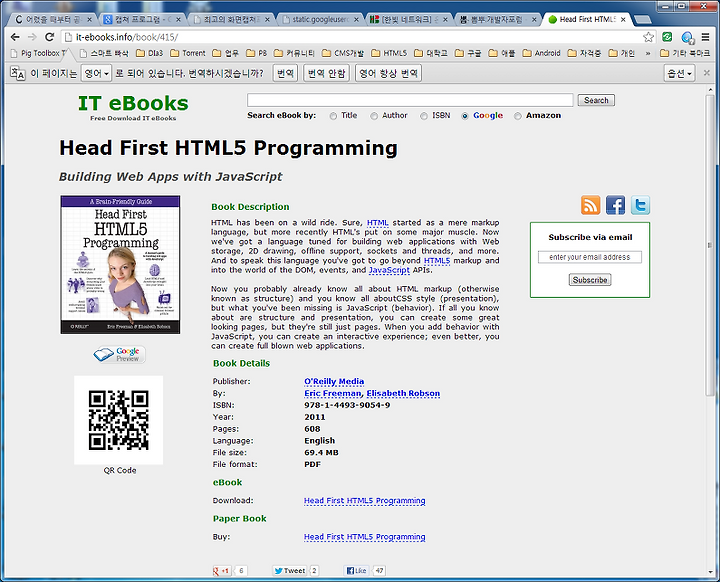Open the RSS feed icon

coord(591,205)
